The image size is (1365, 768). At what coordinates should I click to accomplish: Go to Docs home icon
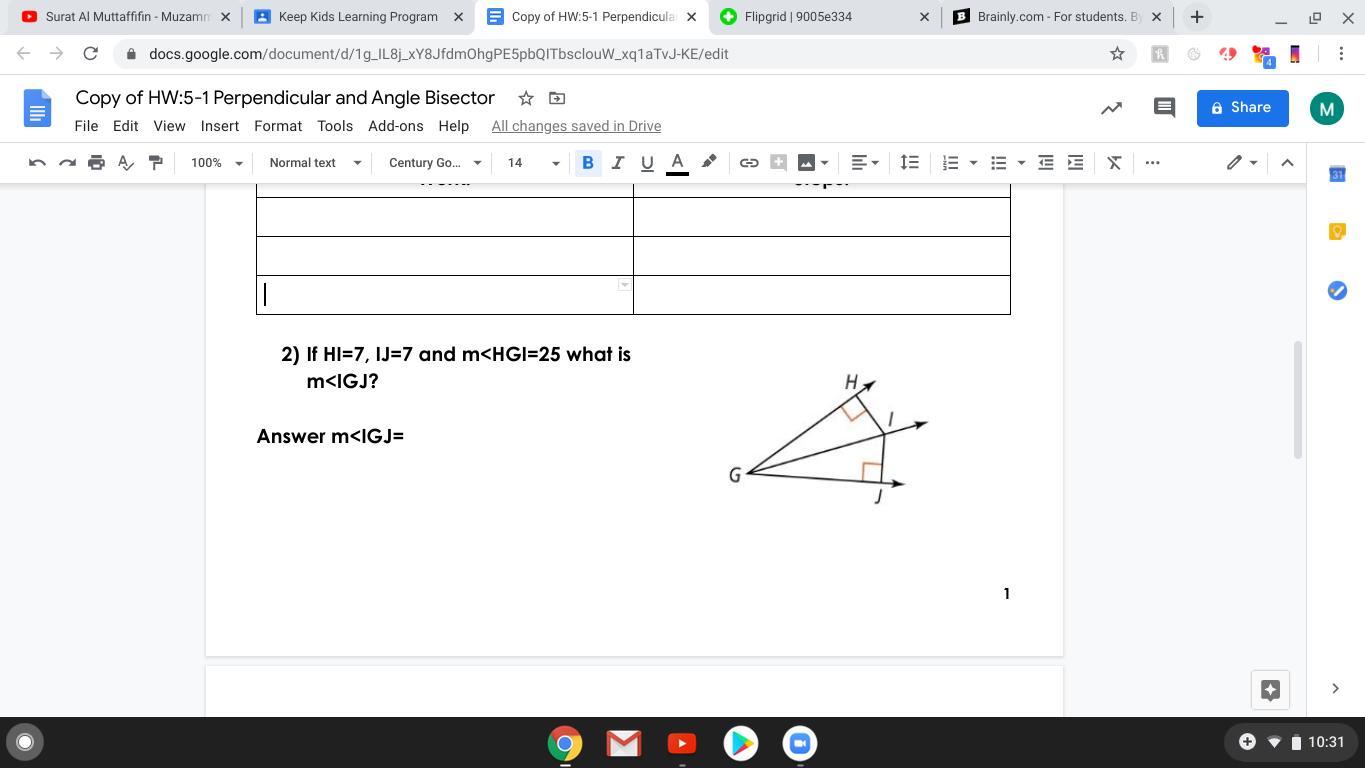pos(37,108)
